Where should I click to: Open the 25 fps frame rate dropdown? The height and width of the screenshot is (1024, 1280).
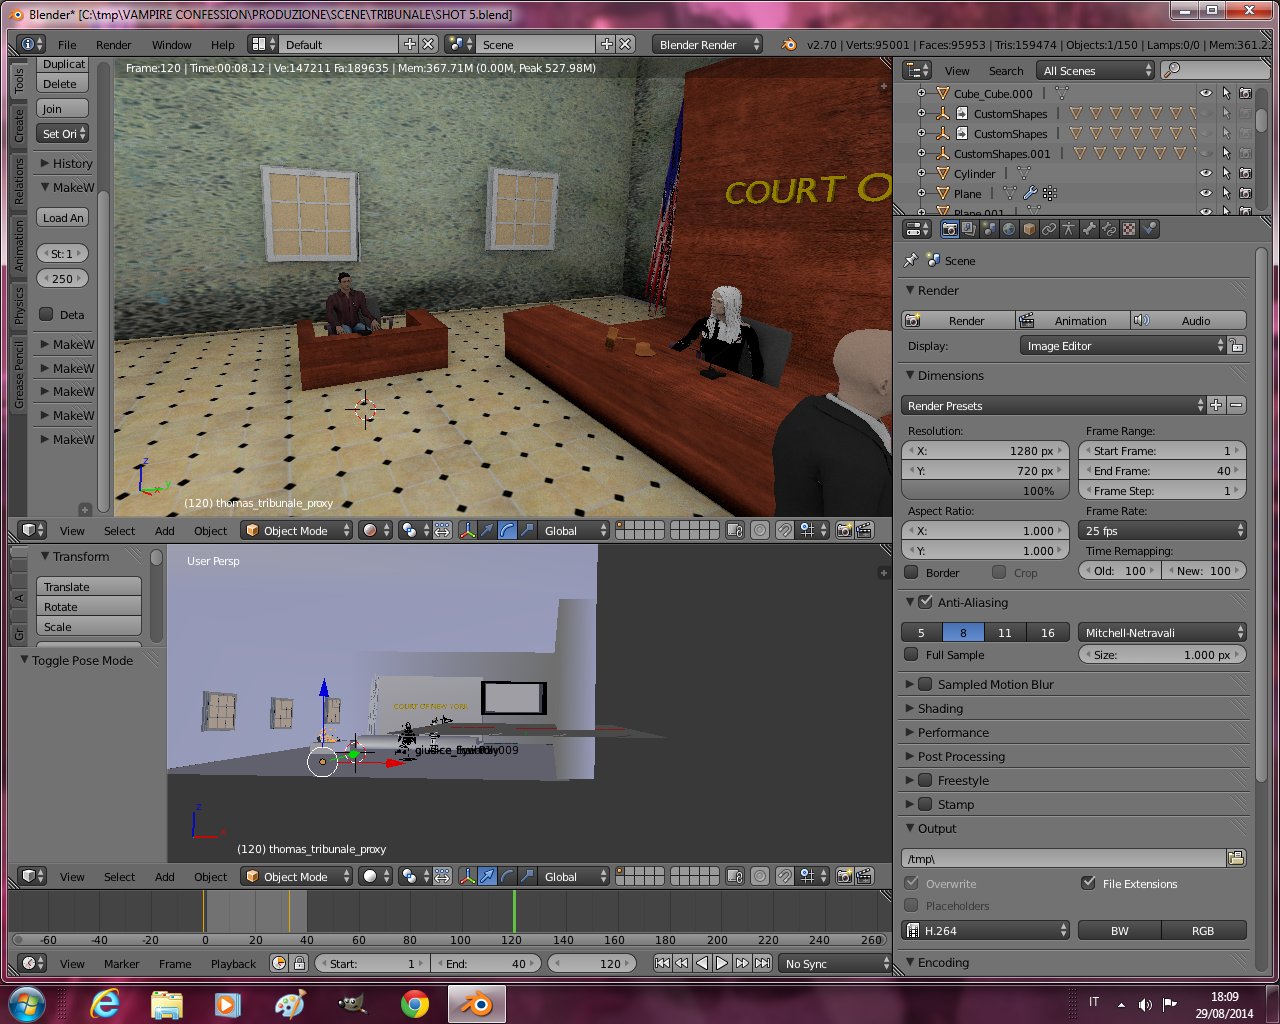coord(1164,531)
